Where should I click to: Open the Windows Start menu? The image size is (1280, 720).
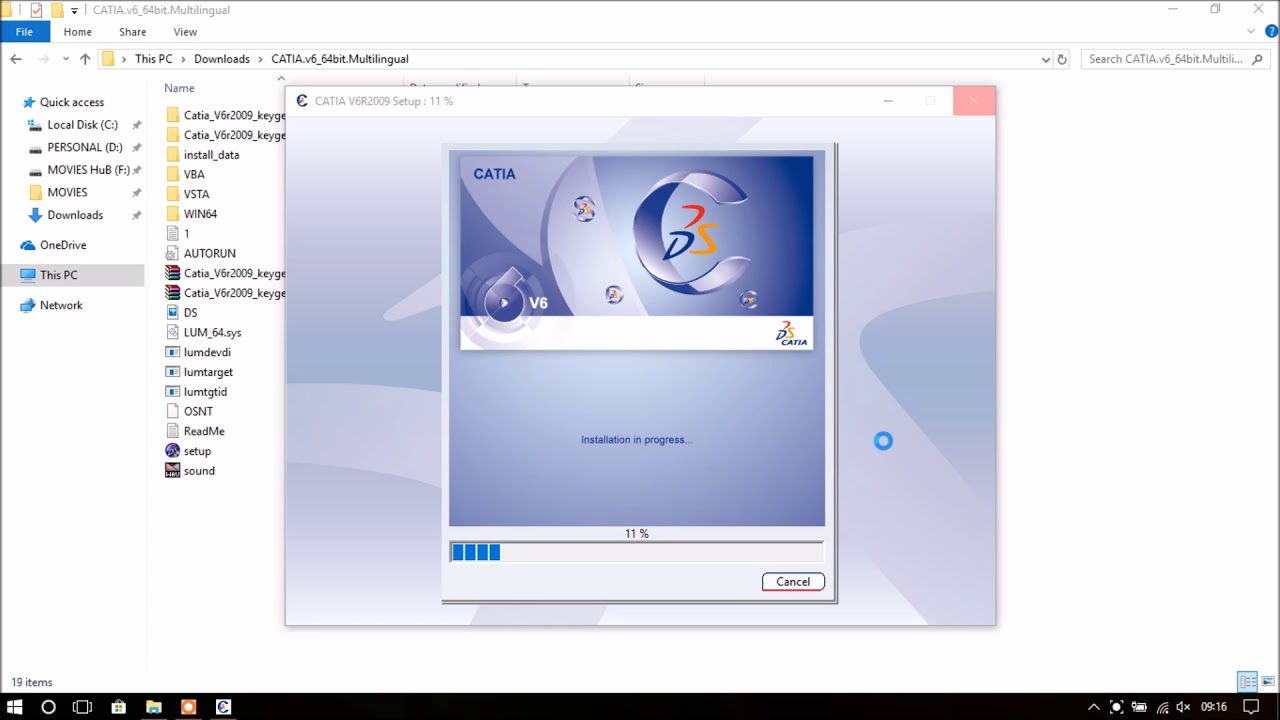[15, 707]
